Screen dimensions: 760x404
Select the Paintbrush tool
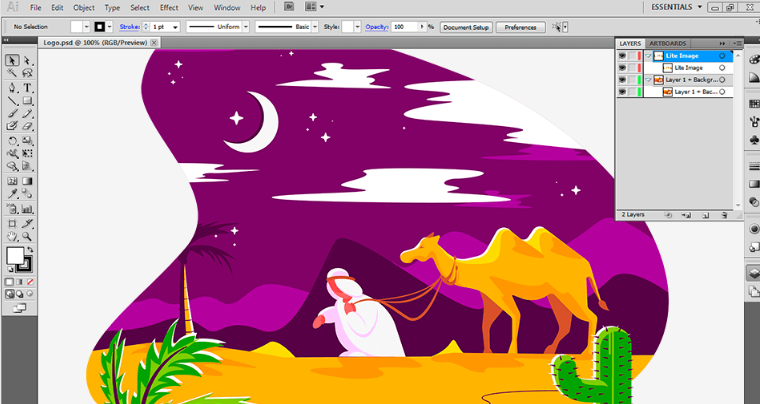coord(12,113)
